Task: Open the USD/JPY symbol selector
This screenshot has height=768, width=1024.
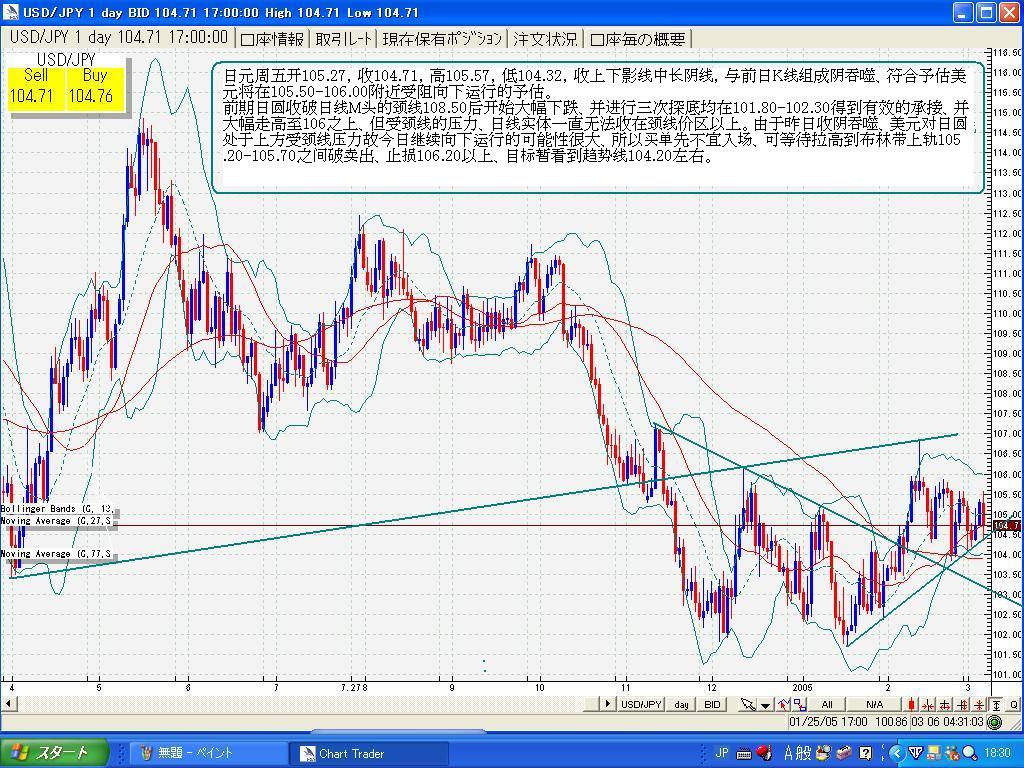Action: 640,704
